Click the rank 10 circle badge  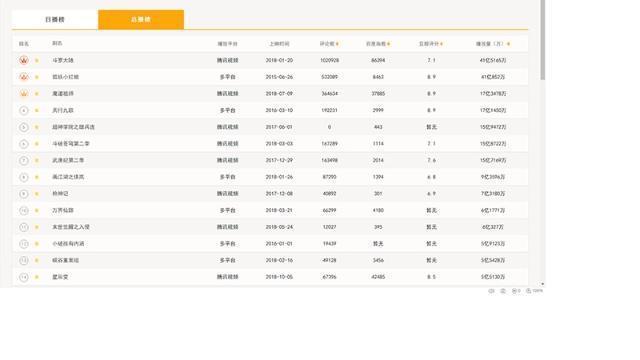(24, 211)
